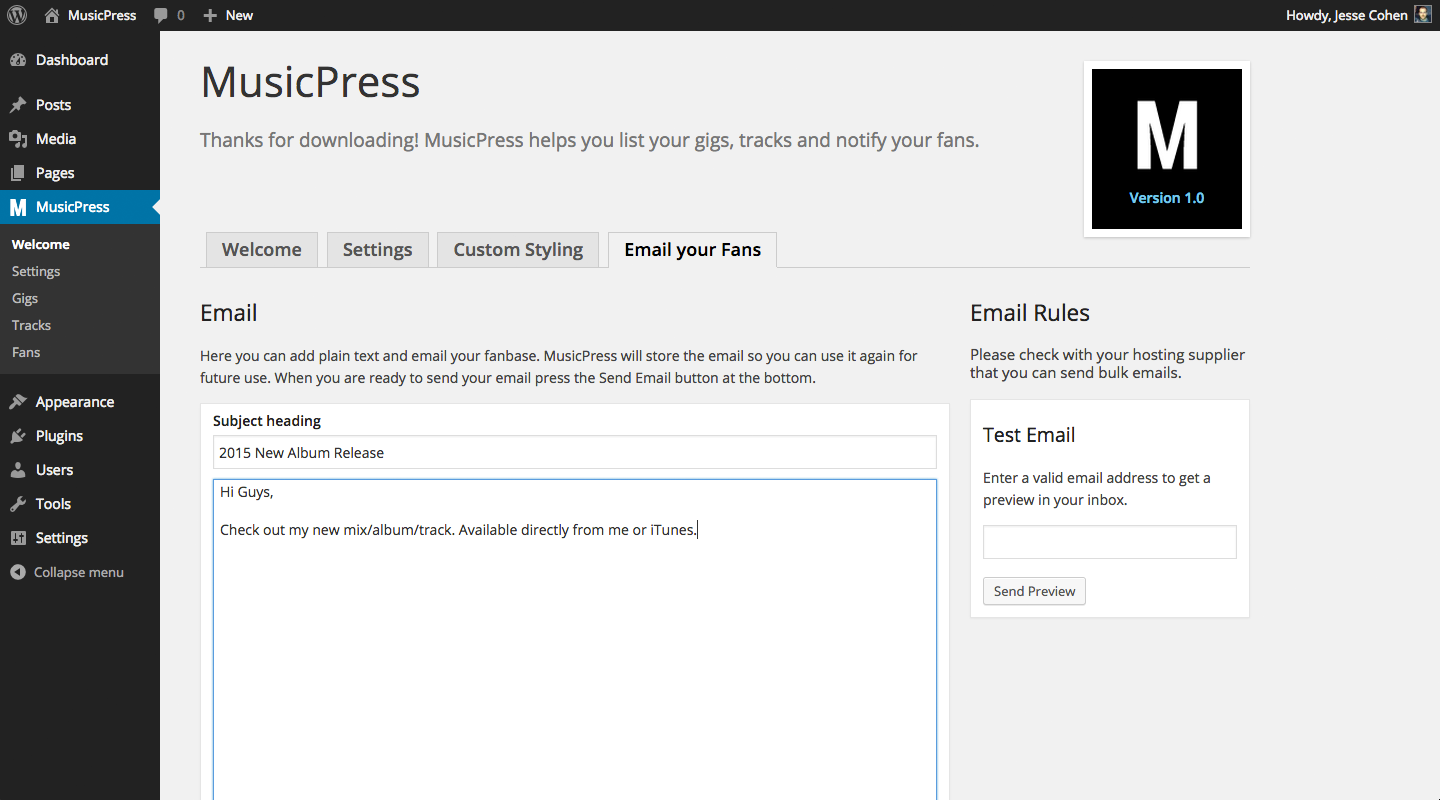
Task: Click Jesse Cohen's avatar thumbnail
Action: 1423,15
